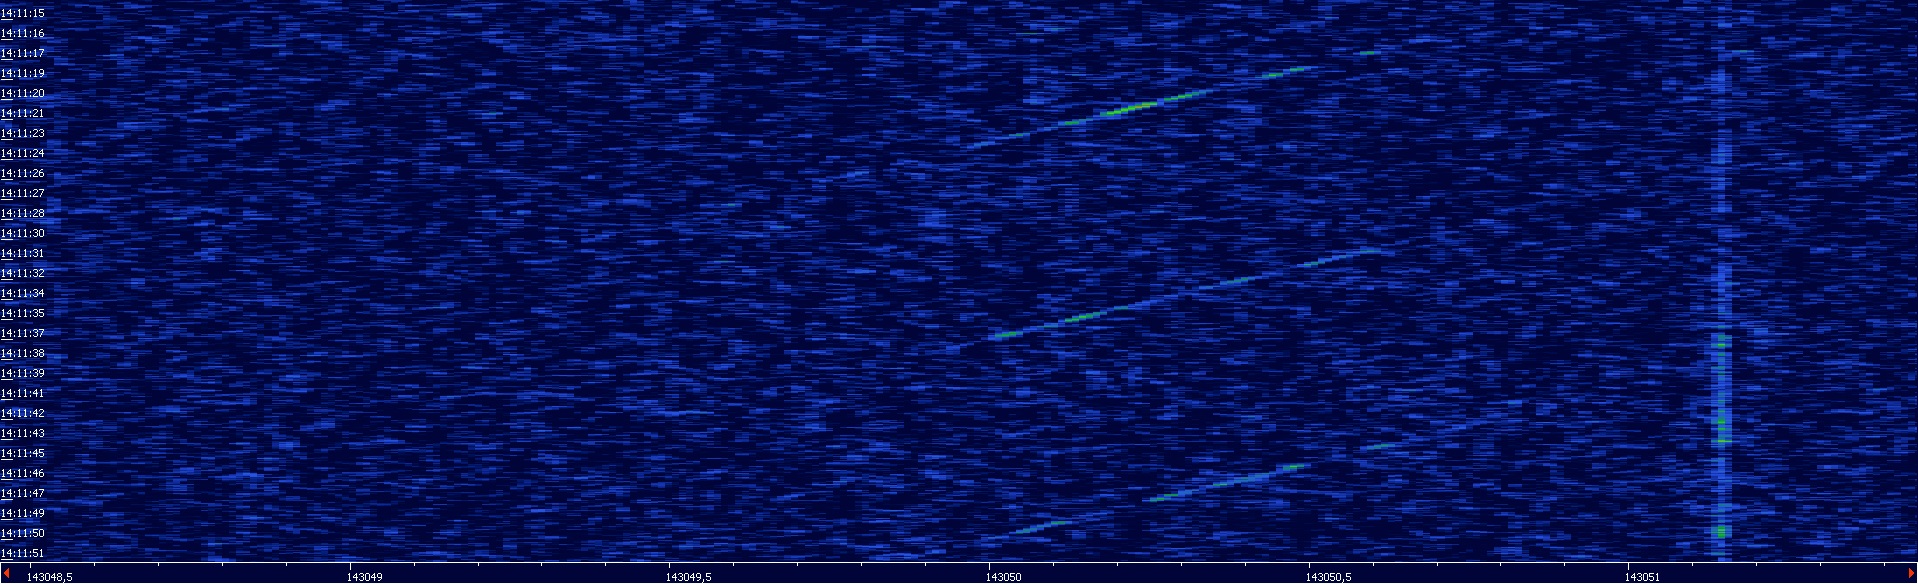Click the 14:11:50 timestamp
1918x584 pixels.
coord(23,533)
